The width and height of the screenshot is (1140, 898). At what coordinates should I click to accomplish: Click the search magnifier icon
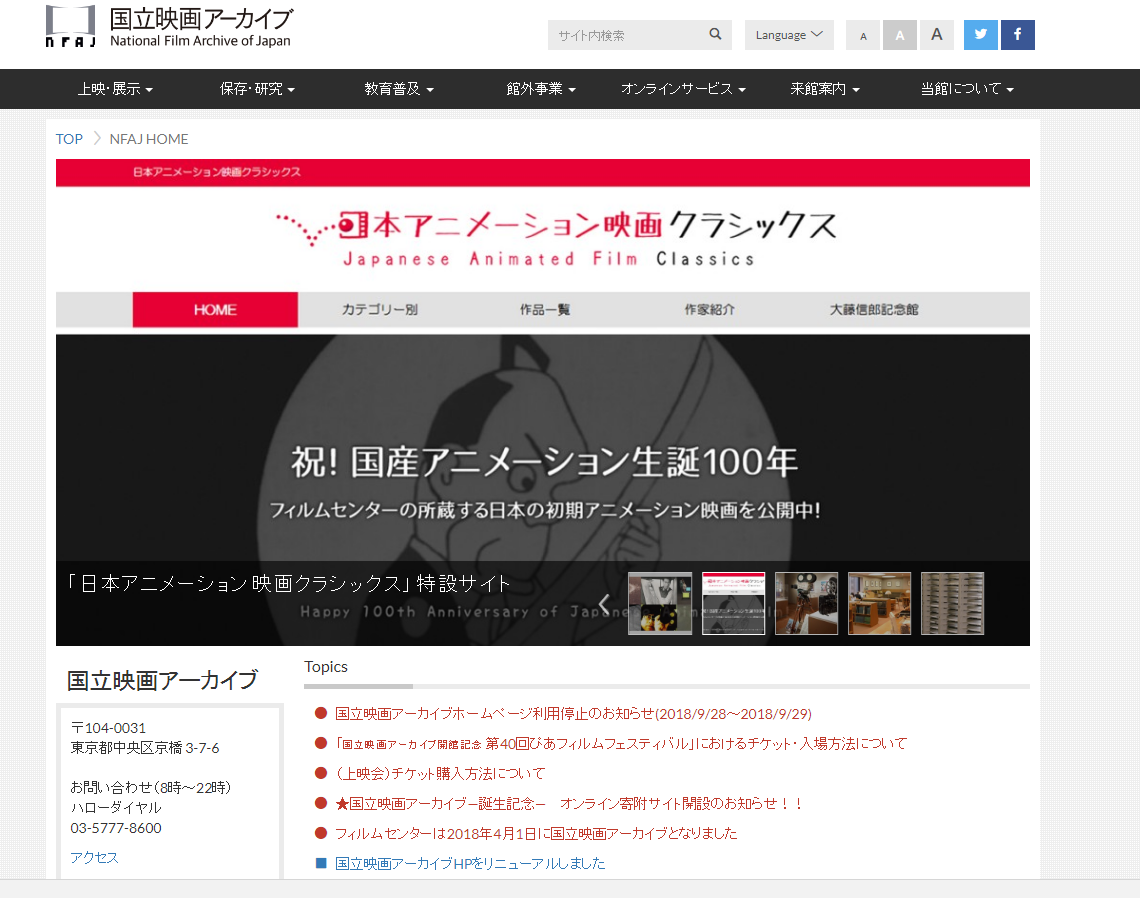tap(715, 34)
